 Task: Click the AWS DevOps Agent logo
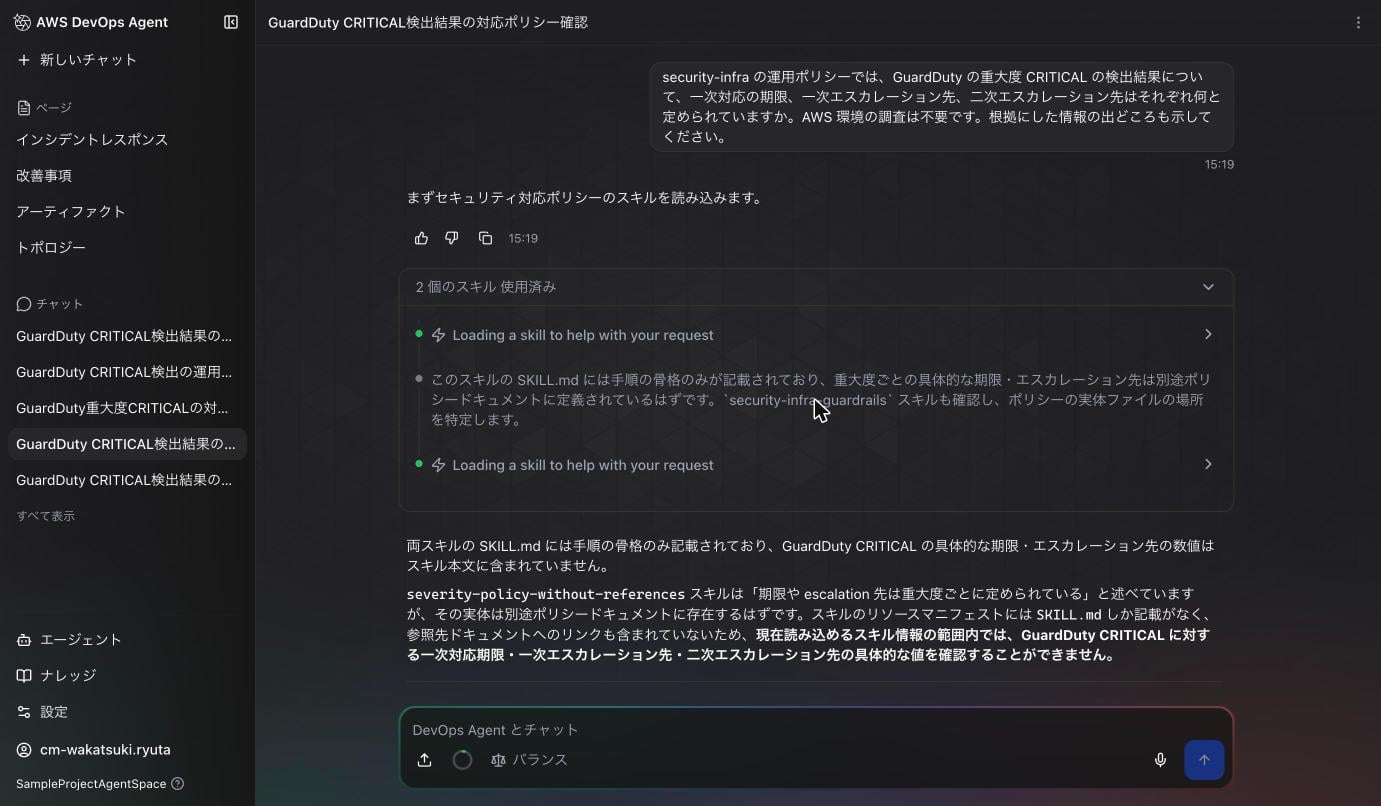[22, 22]
